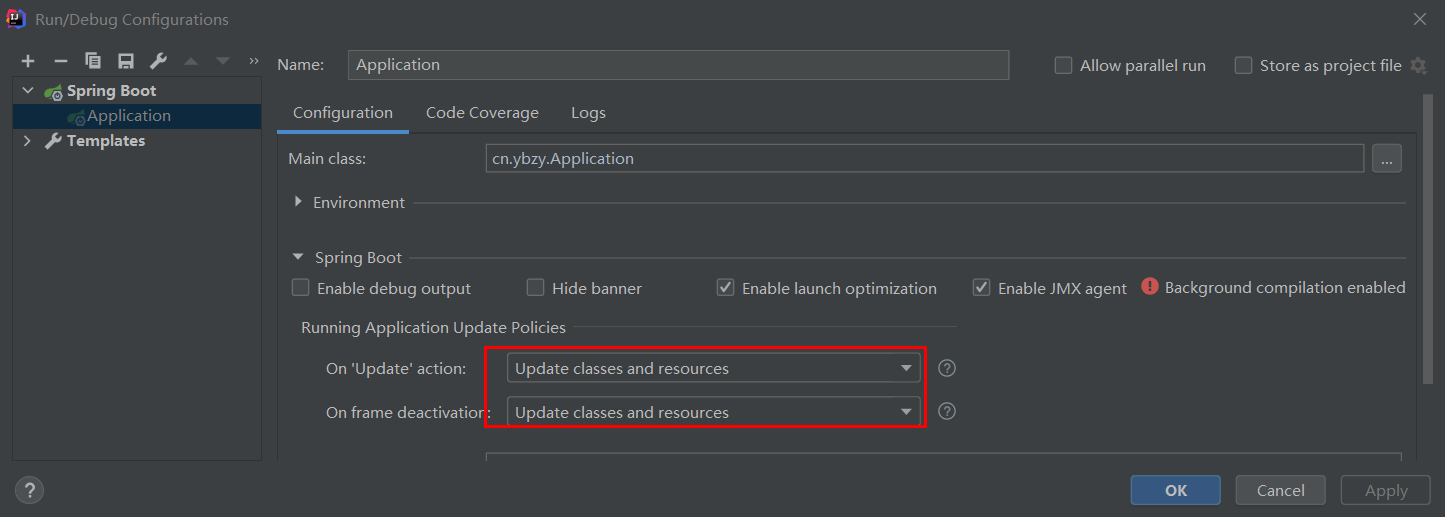This screenshot has width=1445, height=517.
Task: Click the Name input field
Action: point(679,65)
